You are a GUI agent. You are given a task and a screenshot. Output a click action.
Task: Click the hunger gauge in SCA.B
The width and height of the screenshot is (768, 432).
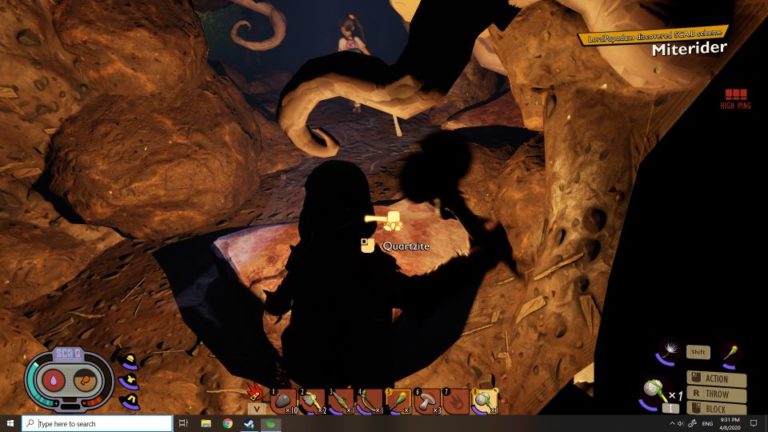(x=87, y=379)
